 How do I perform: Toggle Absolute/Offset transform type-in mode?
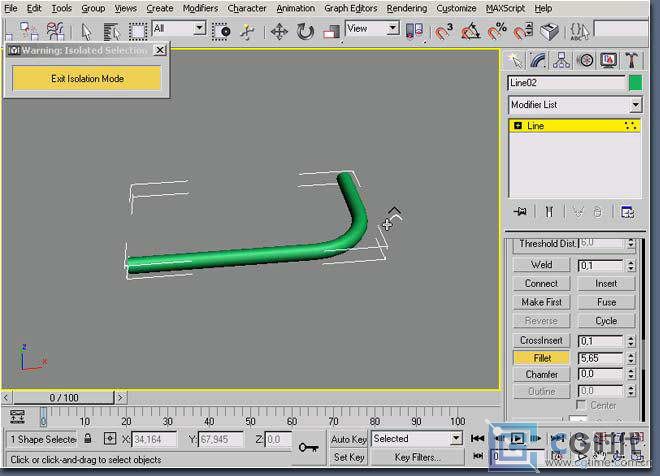coord(109,439)
